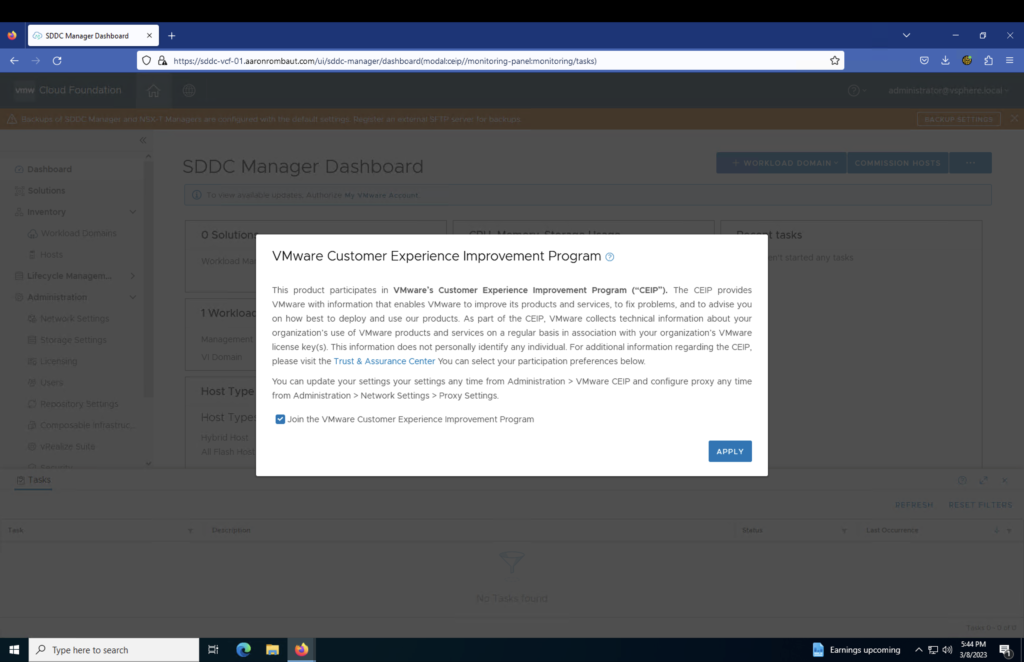1024x662 pixels.
Task: Click the site lock security icon
Action: (x=162, y=61)
